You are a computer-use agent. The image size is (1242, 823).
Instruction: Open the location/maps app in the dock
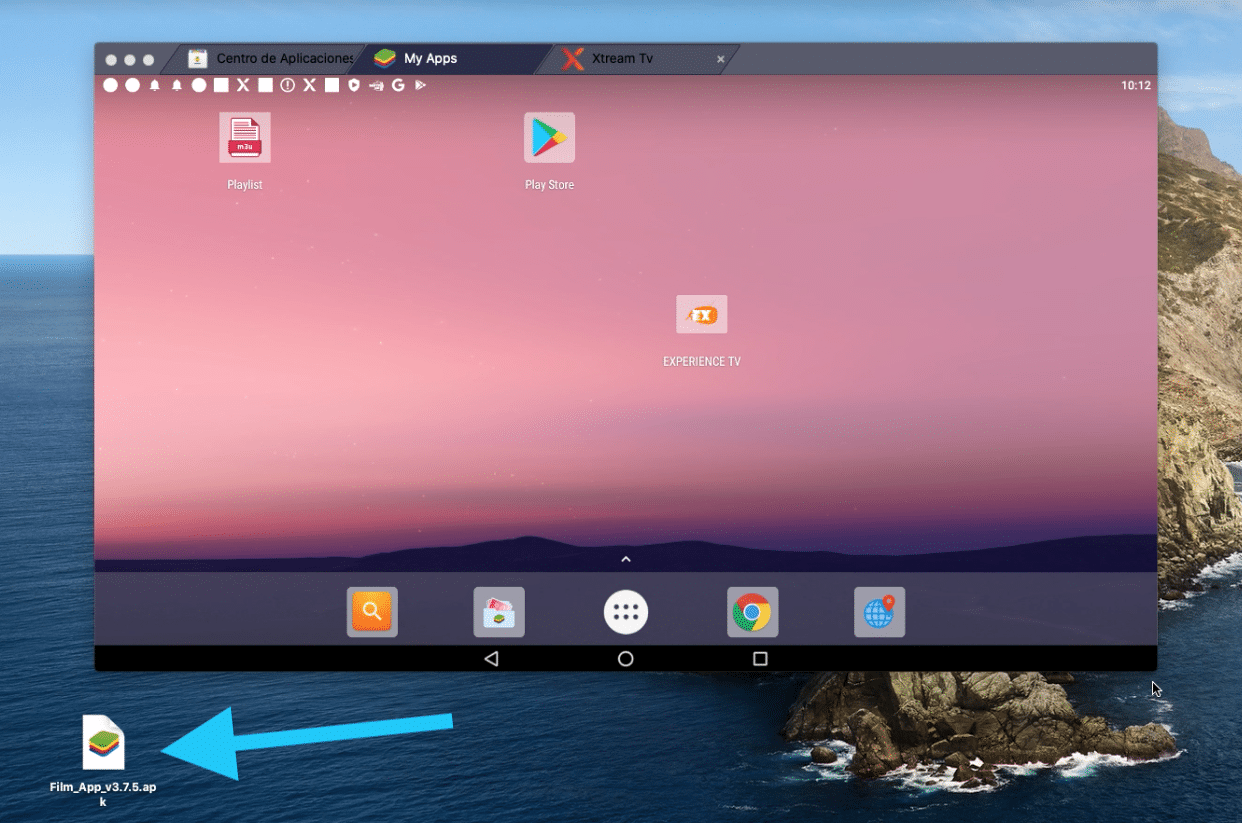878,611
